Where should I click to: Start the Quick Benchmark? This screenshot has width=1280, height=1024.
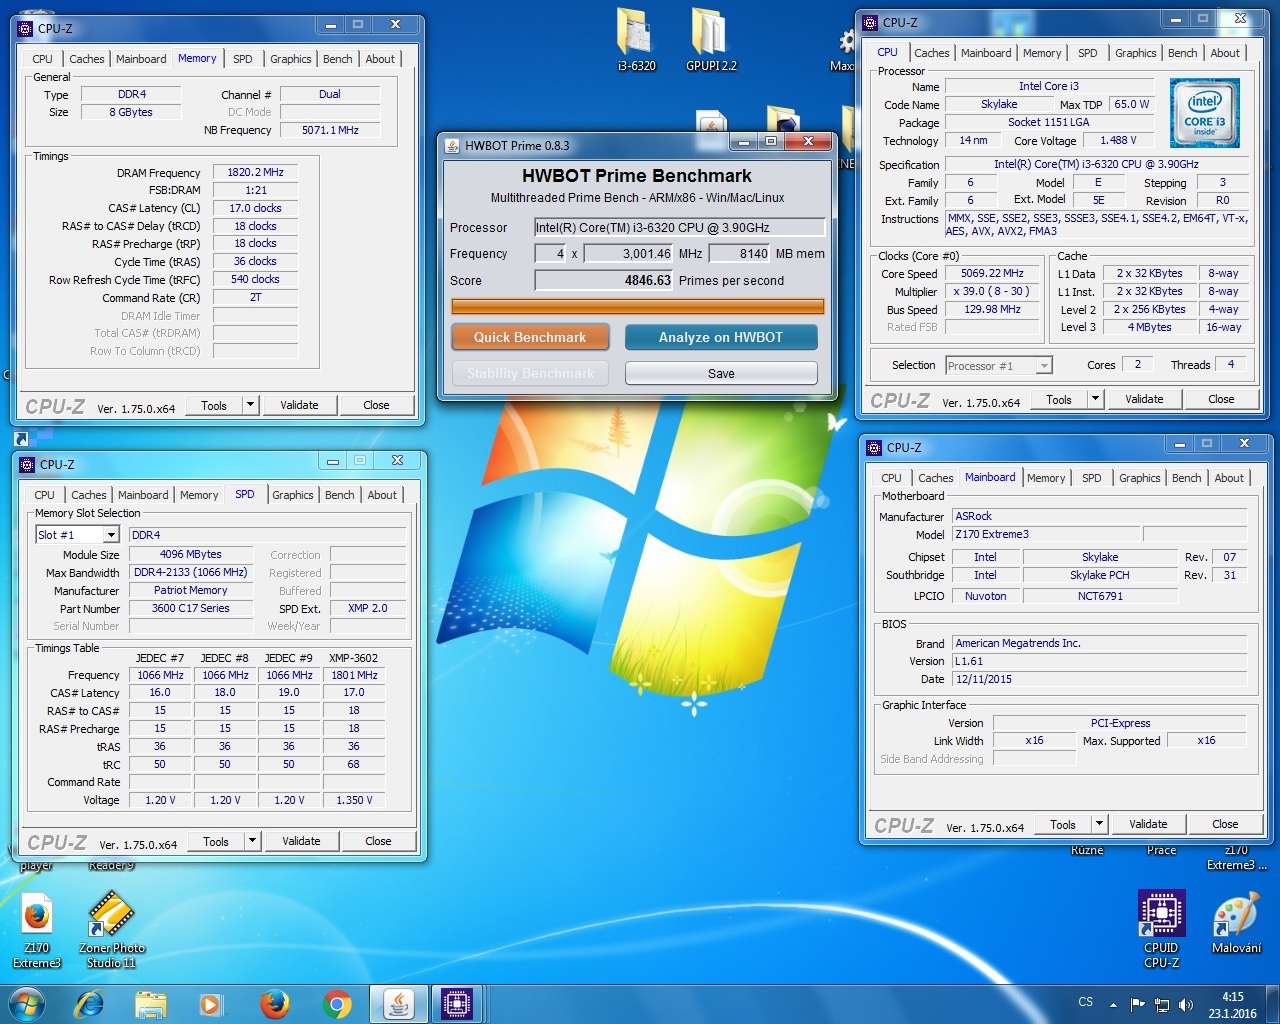click(530, 337)
